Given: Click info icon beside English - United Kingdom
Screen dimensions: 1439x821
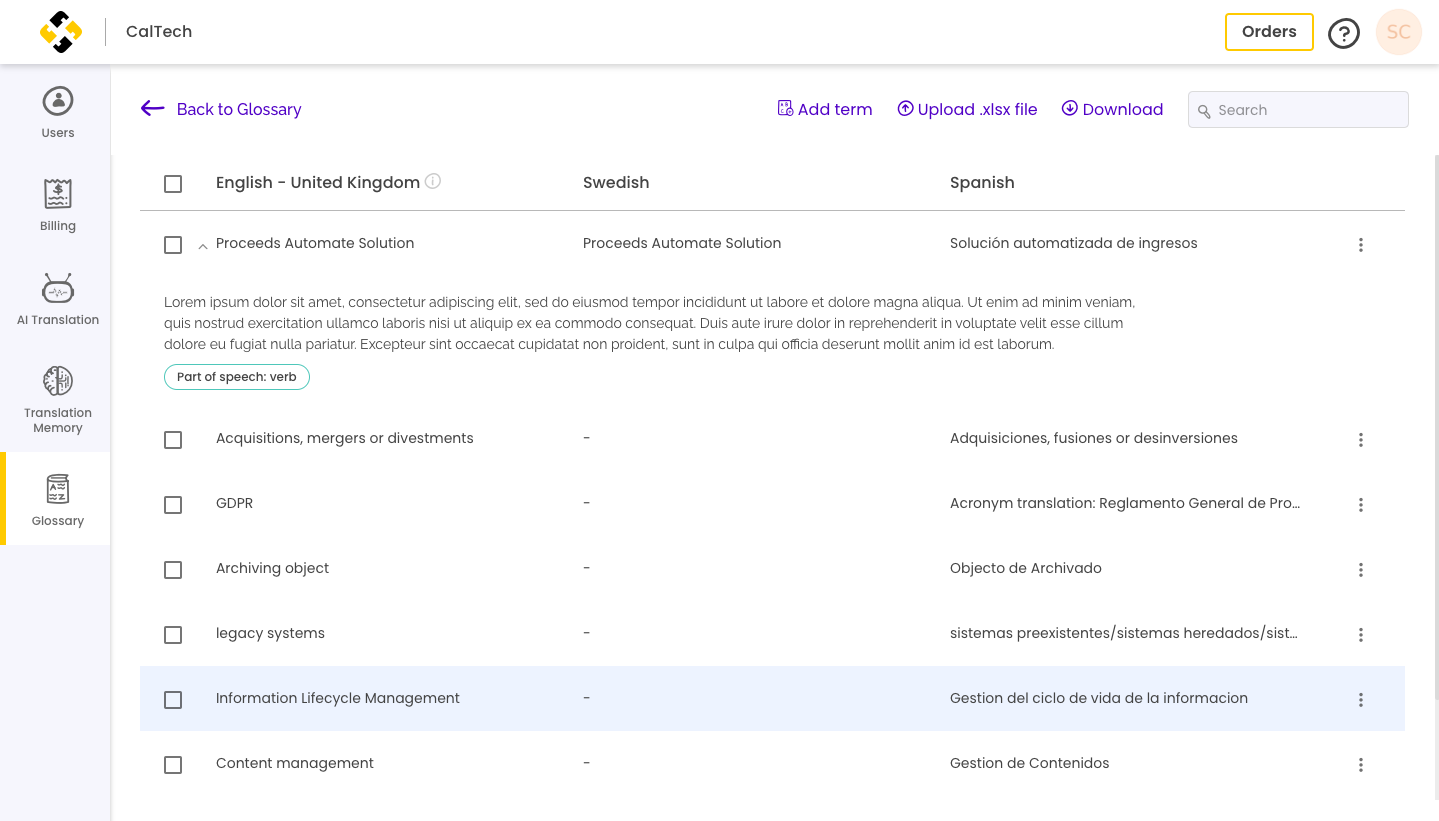Looking at the screenshot, I should [433, 181].
